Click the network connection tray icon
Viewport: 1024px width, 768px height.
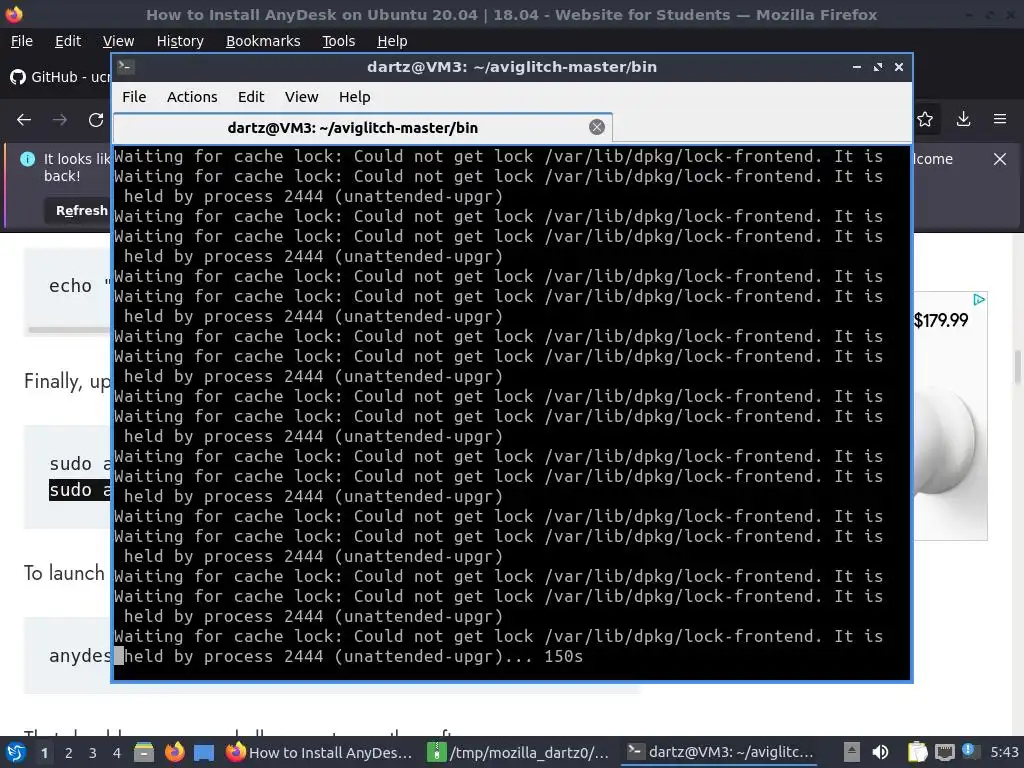pos(944,752)
